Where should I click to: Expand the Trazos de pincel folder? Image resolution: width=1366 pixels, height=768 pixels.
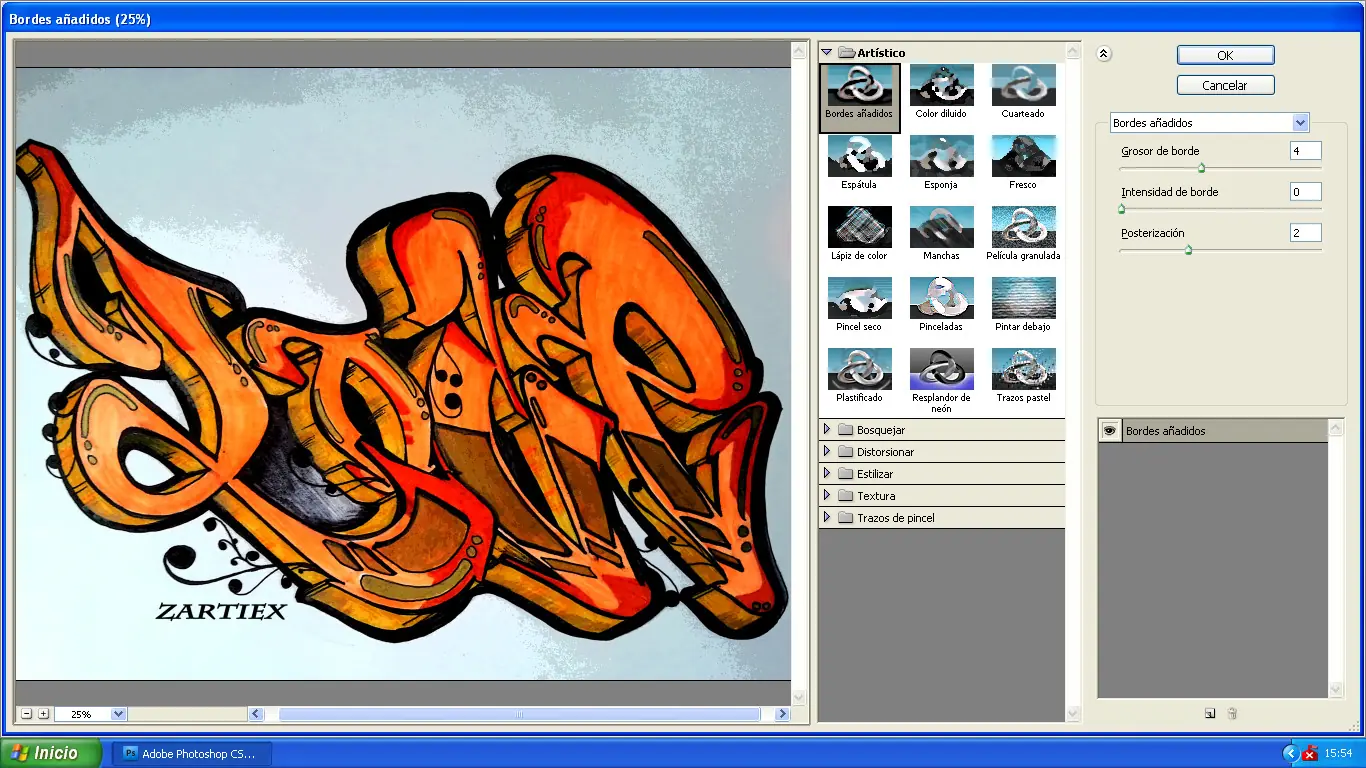coord(827,518)
